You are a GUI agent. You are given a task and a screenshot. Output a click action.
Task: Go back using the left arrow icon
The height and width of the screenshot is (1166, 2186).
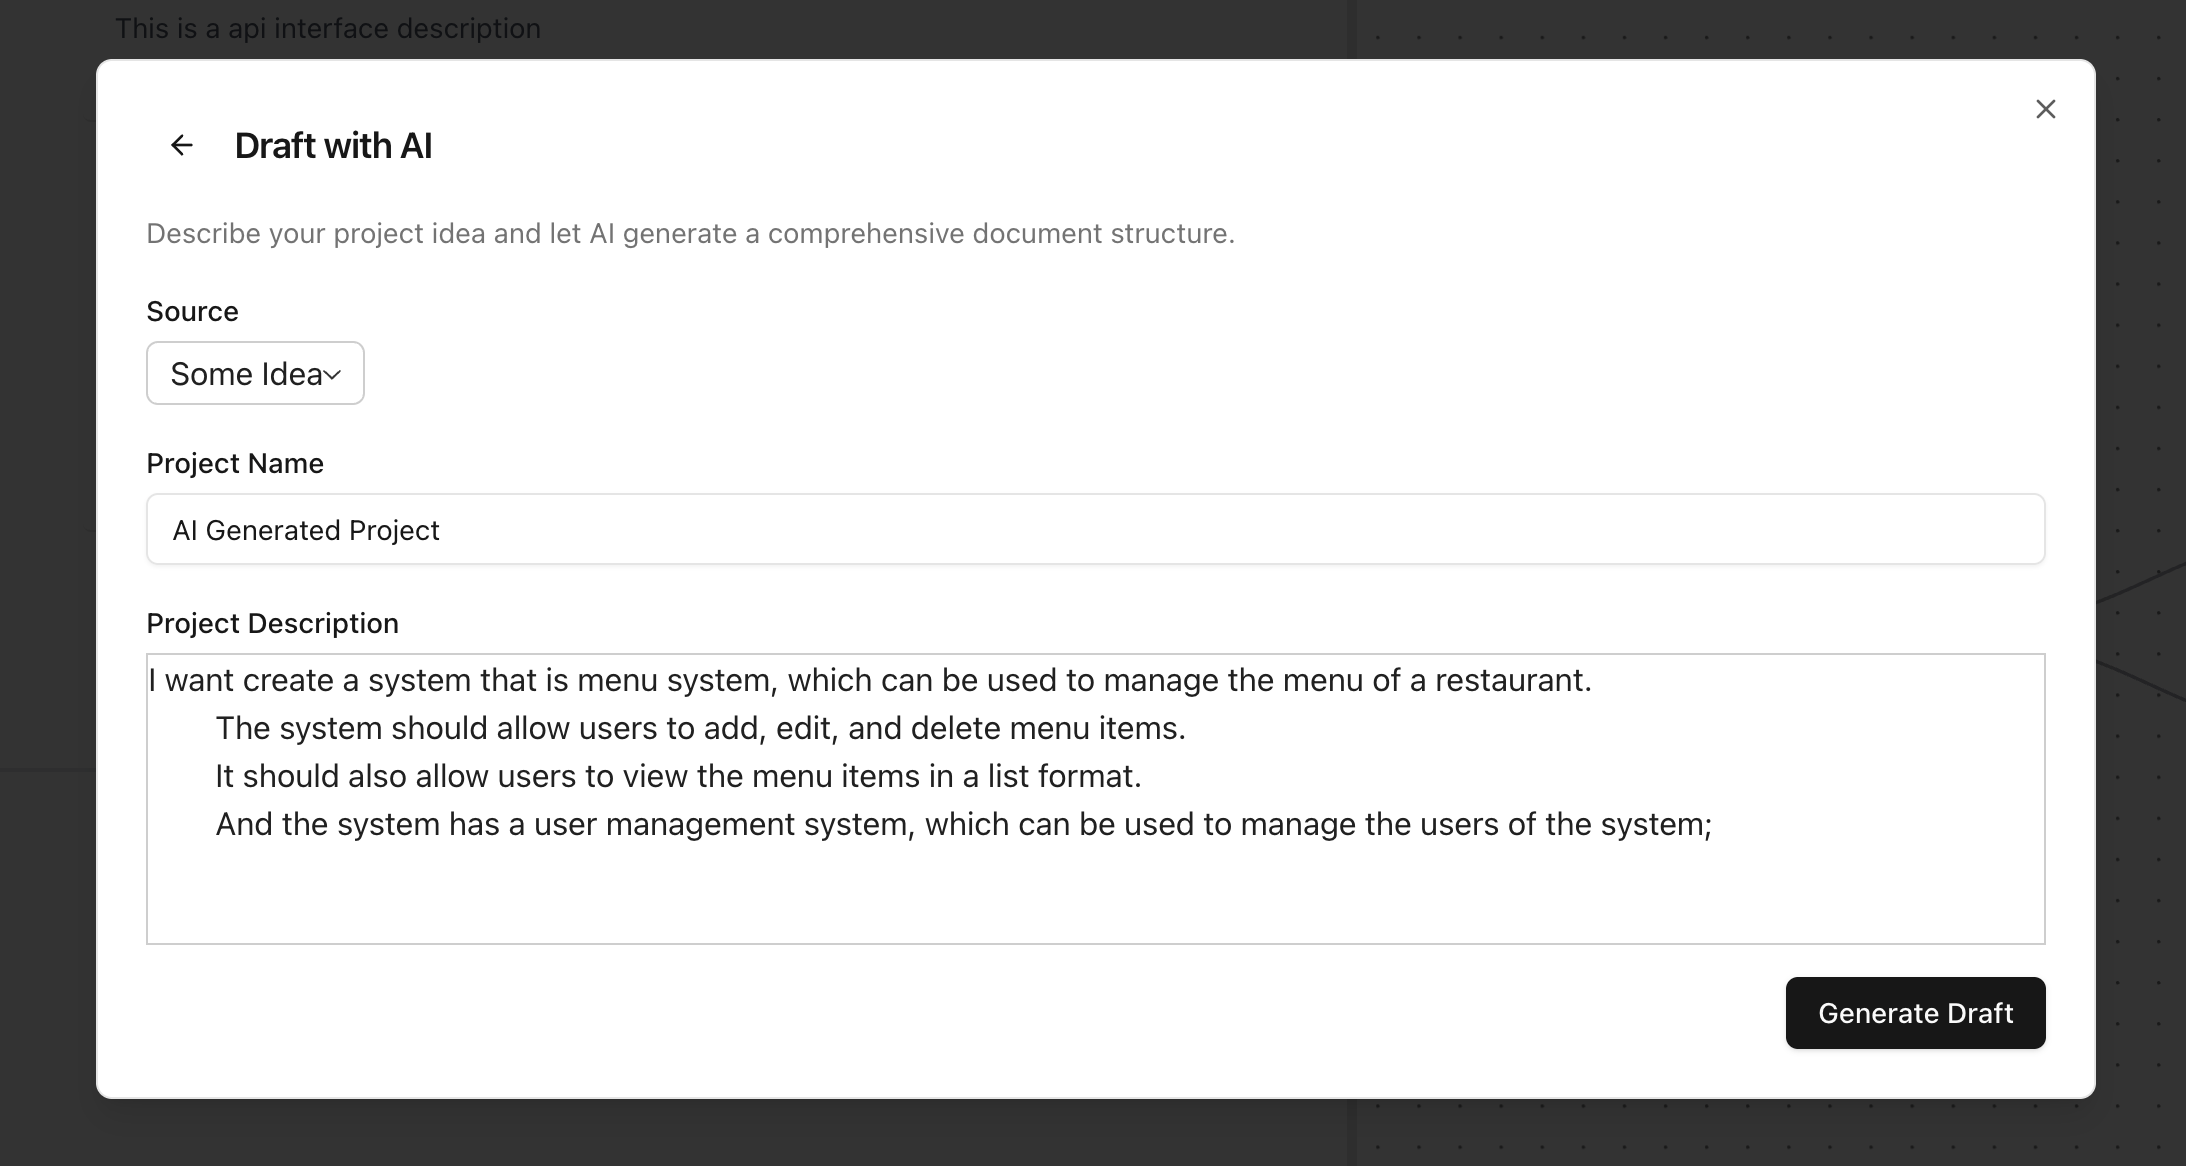[181, 145]
